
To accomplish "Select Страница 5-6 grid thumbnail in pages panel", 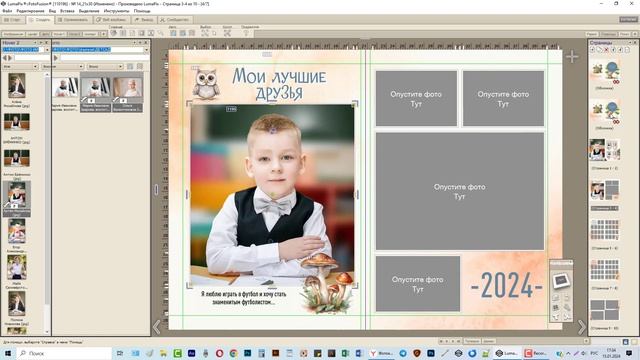I will click(604, 230).
